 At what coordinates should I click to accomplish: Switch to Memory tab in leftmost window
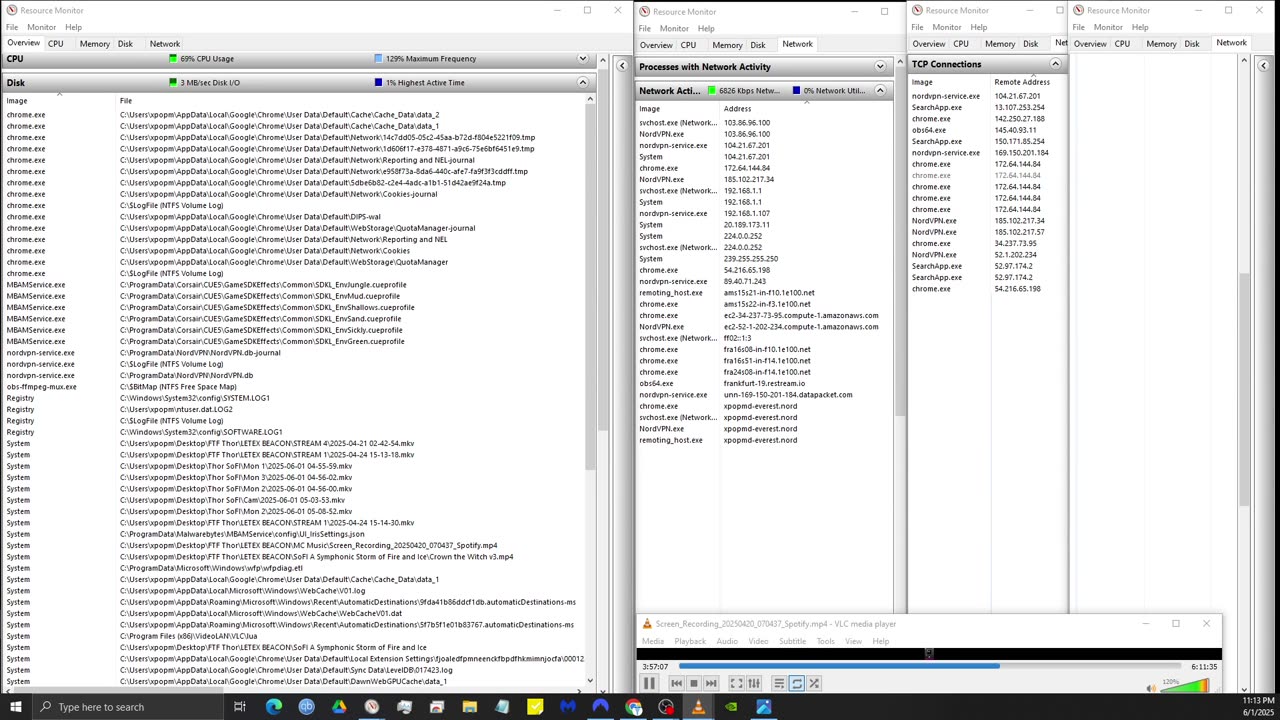[x=94, y=44]
